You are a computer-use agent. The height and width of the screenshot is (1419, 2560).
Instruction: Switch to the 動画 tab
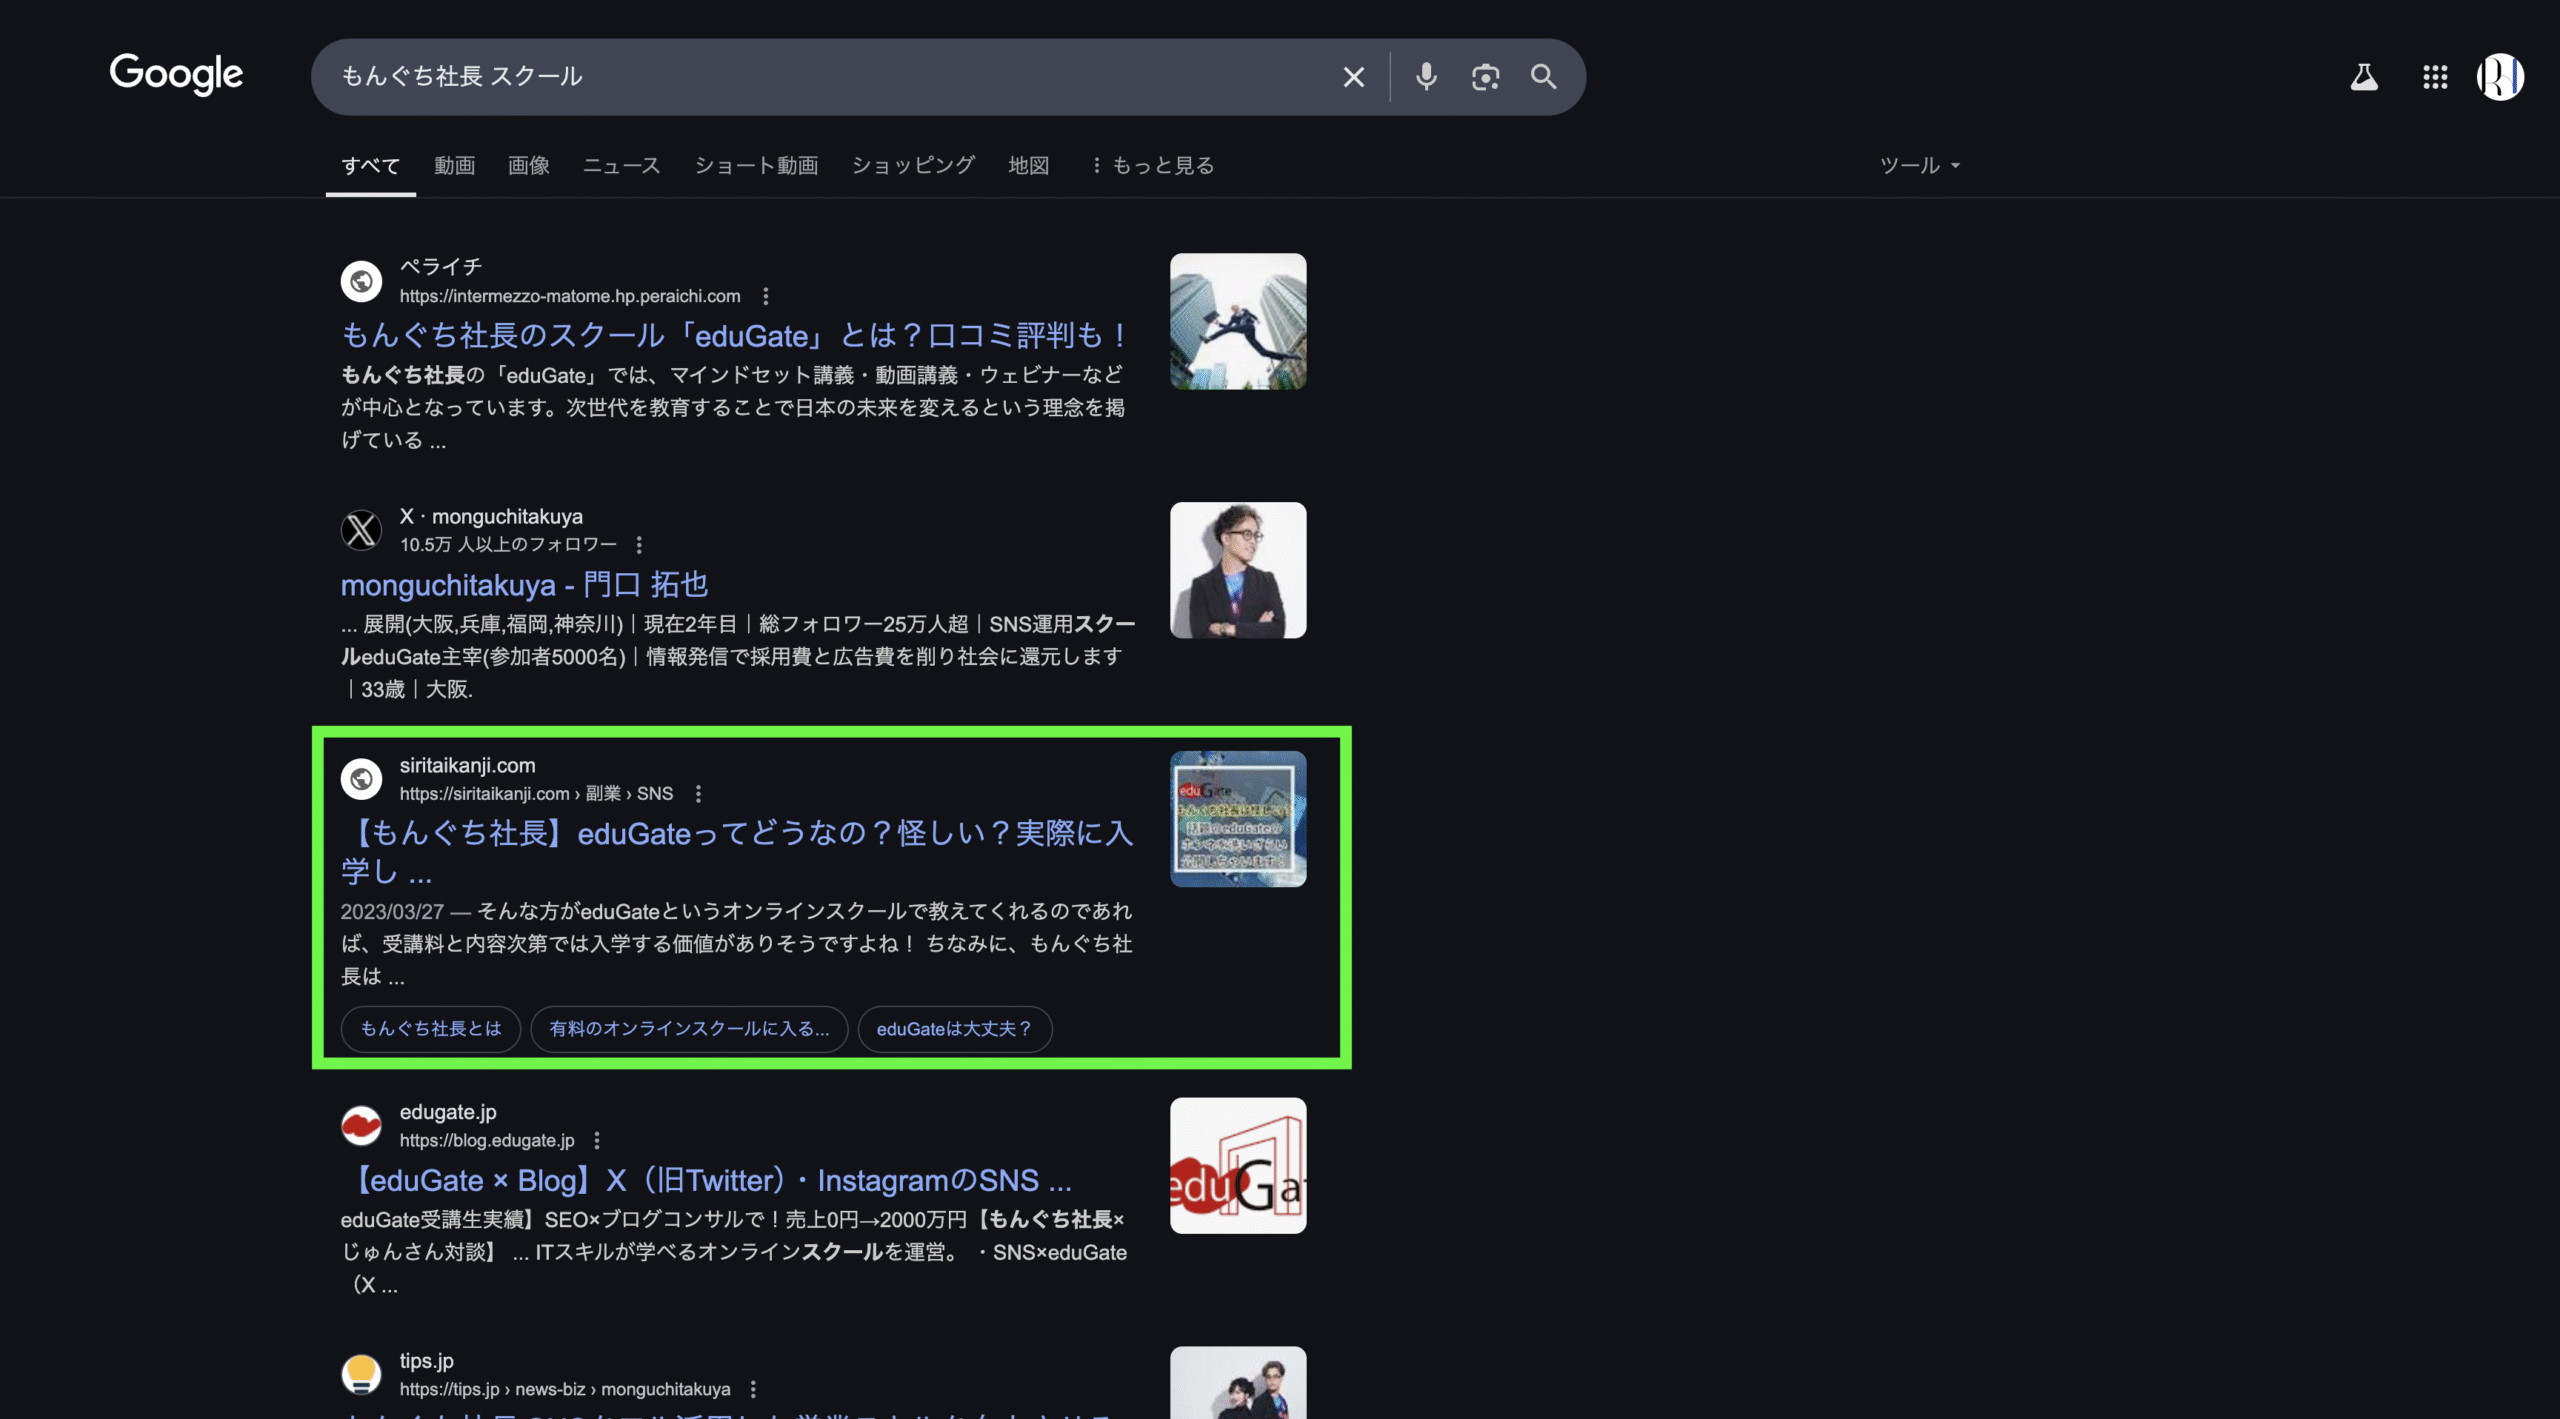pos(454,166)
